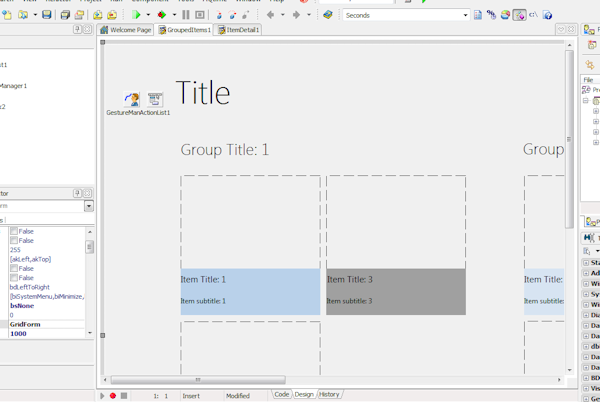Open the Seconds dropdown in the toolbar
The height and width of the screenshot is (402, 600).
[x=465, y=15]
